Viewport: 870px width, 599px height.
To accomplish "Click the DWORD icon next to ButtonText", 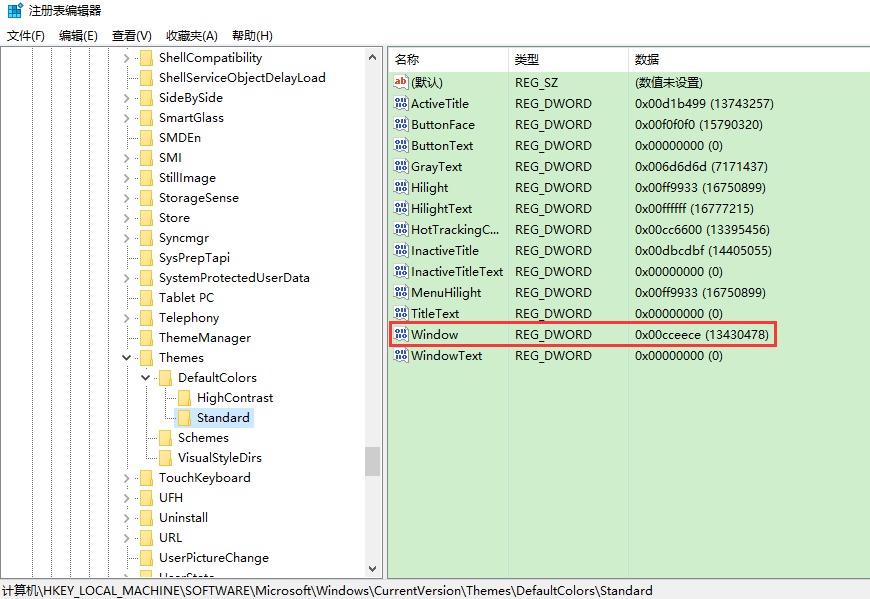I will (401, 145).
